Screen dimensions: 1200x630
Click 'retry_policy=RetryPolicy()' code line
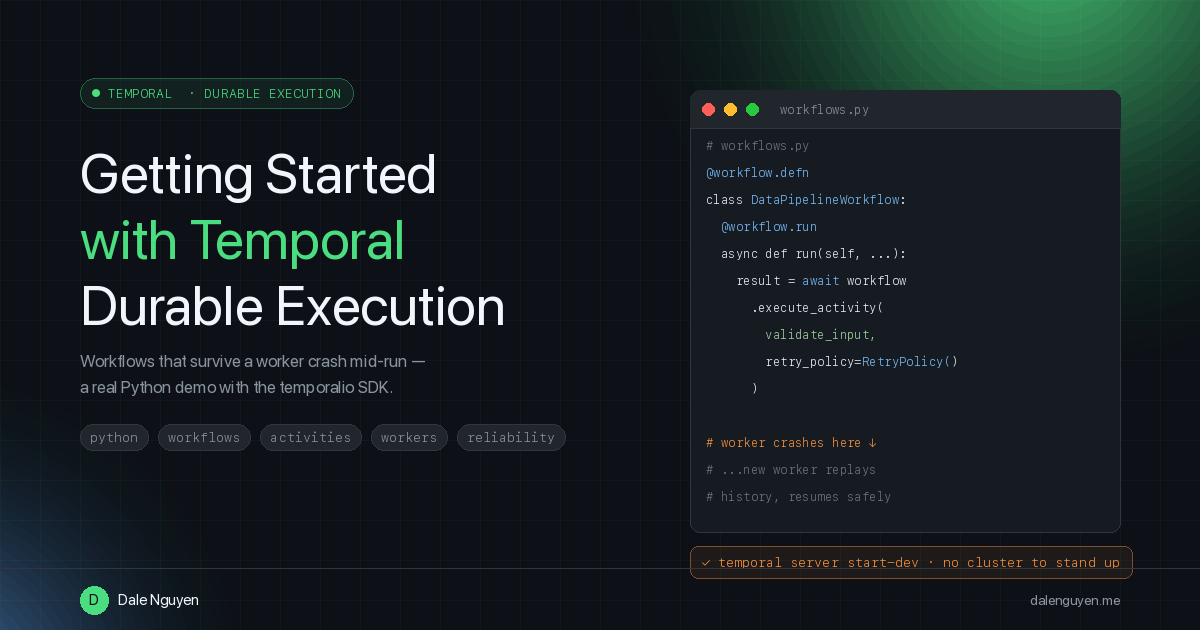coord(862,362)
